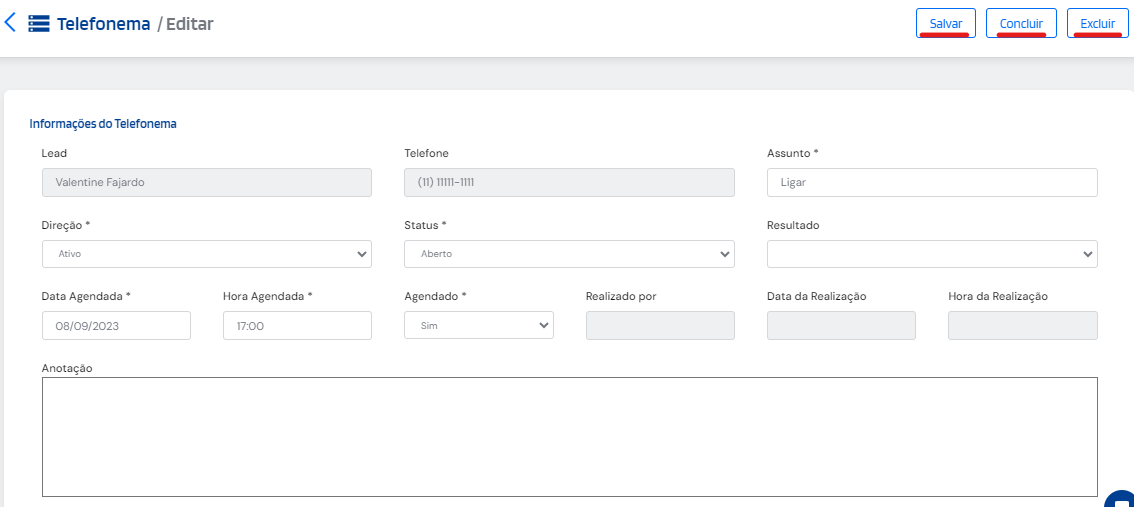Viewport: 1134px width, 507px height.
Task: Click the Data da Realização field
Action: click(x=840, y=325)
